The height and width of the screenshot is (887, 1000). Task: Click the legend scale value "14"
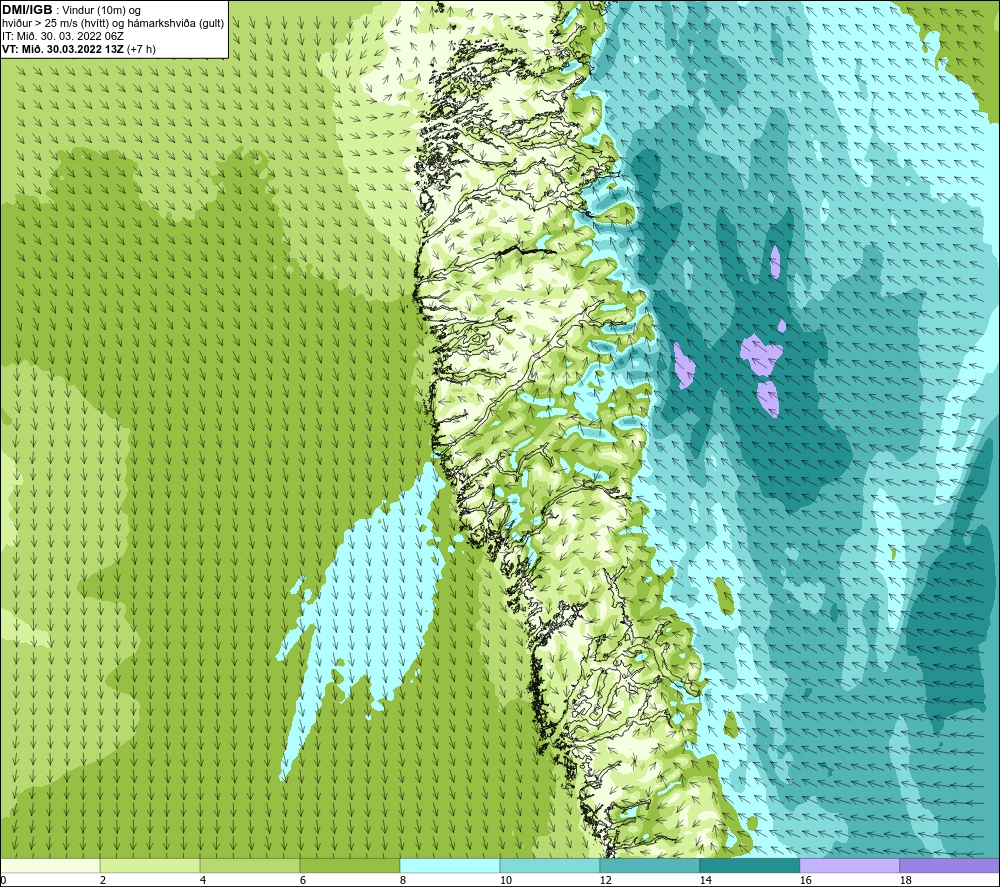pos(706,881)
